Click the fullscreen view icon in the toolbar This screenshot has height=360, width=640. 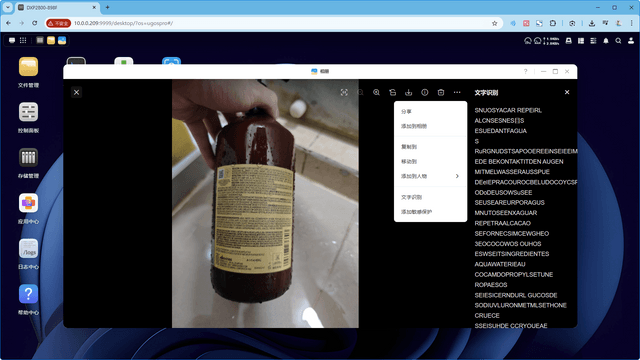point(344,93)
